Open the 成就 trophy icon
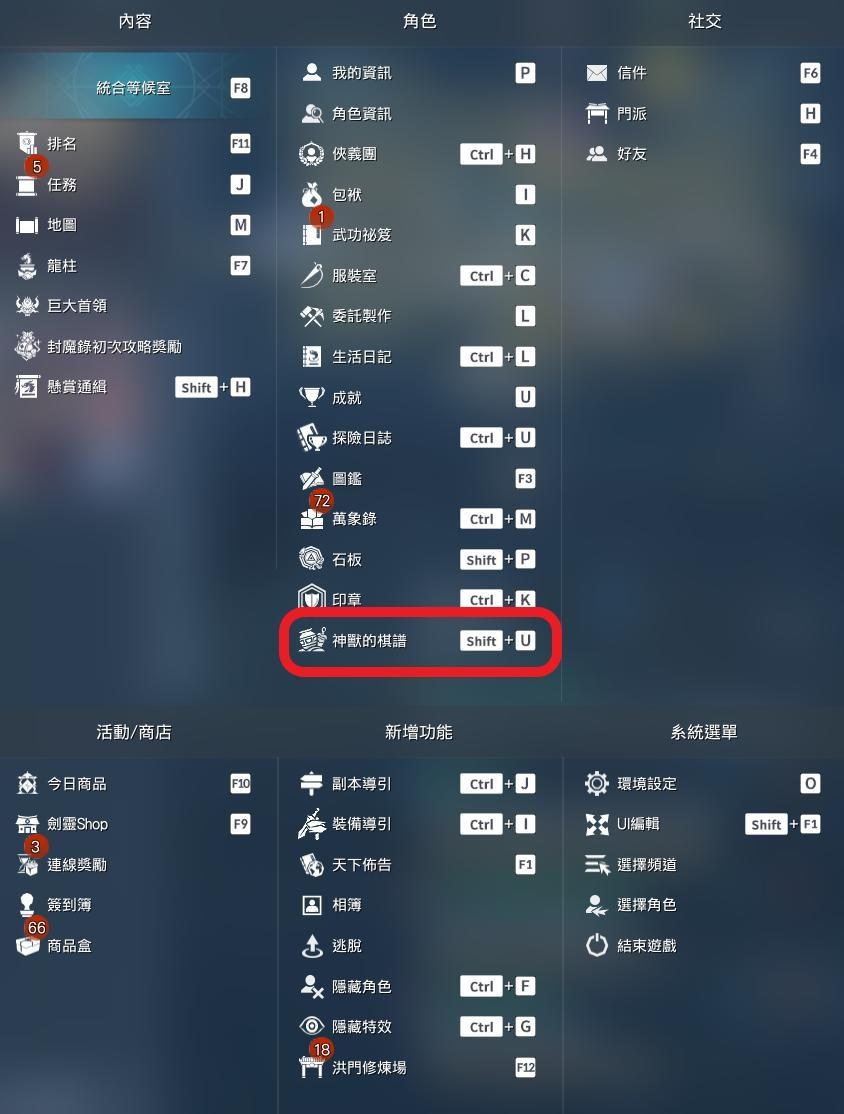The height and width of the screenshot is (1114, 844). point(311,396)
